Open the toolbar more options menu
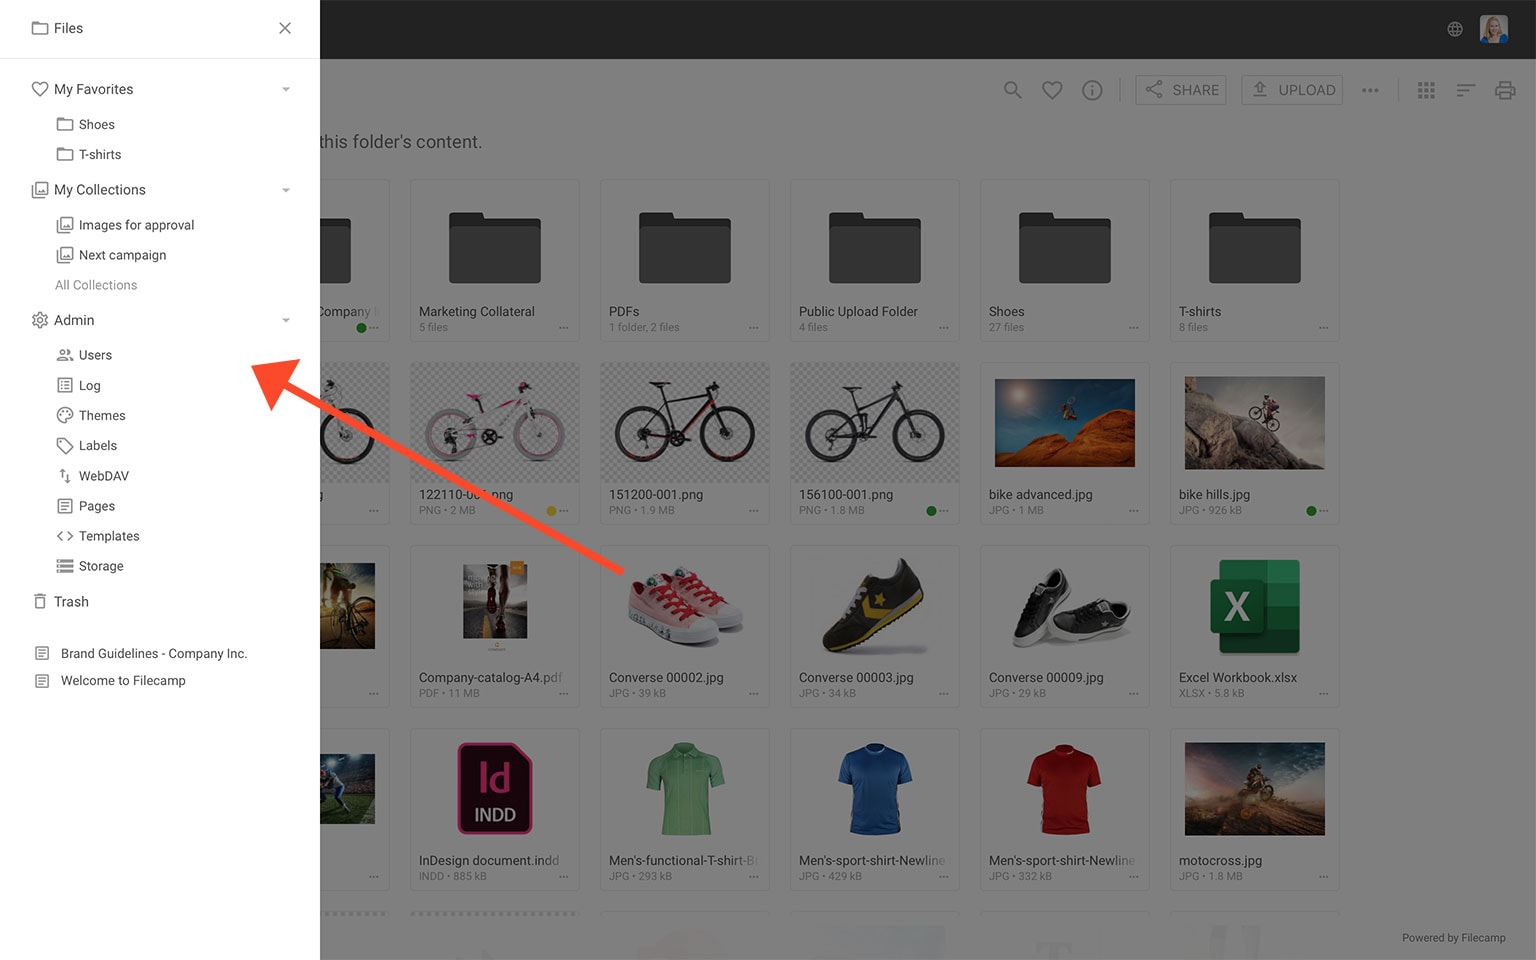 coord(1370,90)
